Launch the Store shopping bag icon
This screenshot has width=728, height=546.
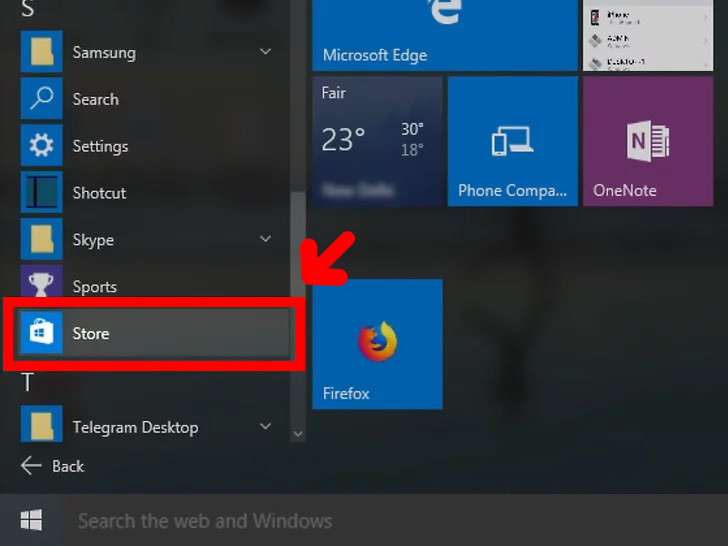[41, 333]
